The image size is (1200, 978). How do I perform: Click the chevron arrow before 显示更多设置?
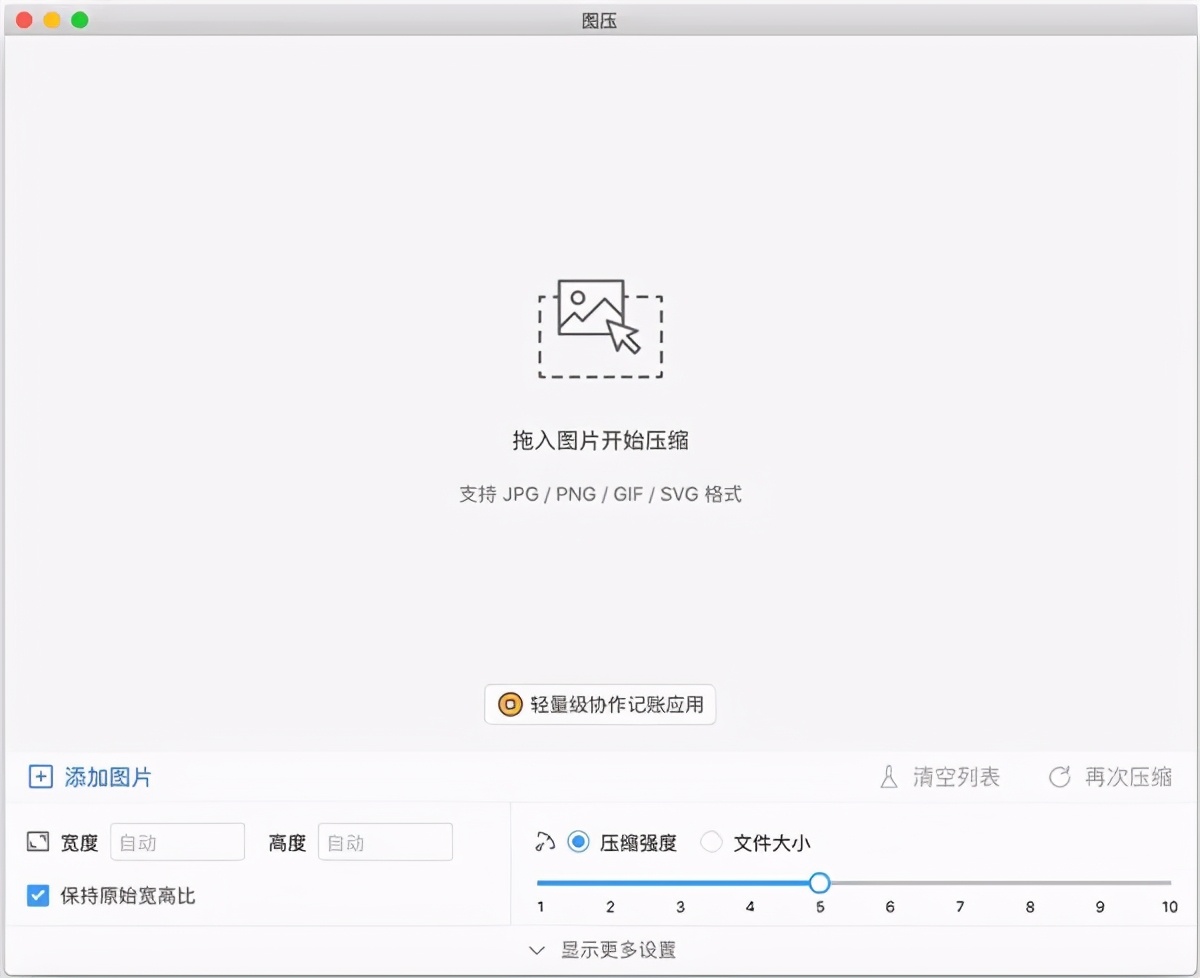(x=537, y=950)
